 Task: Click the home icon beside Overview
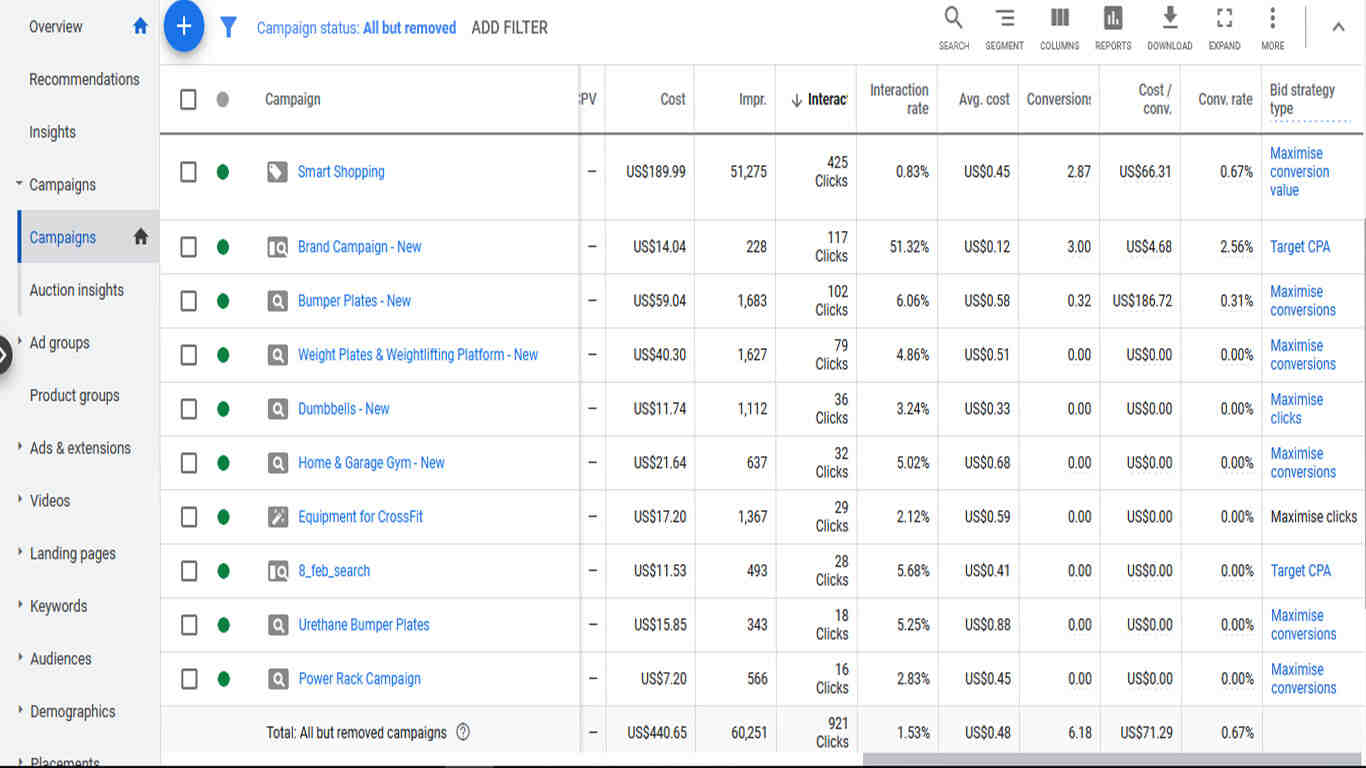(140, 26)
